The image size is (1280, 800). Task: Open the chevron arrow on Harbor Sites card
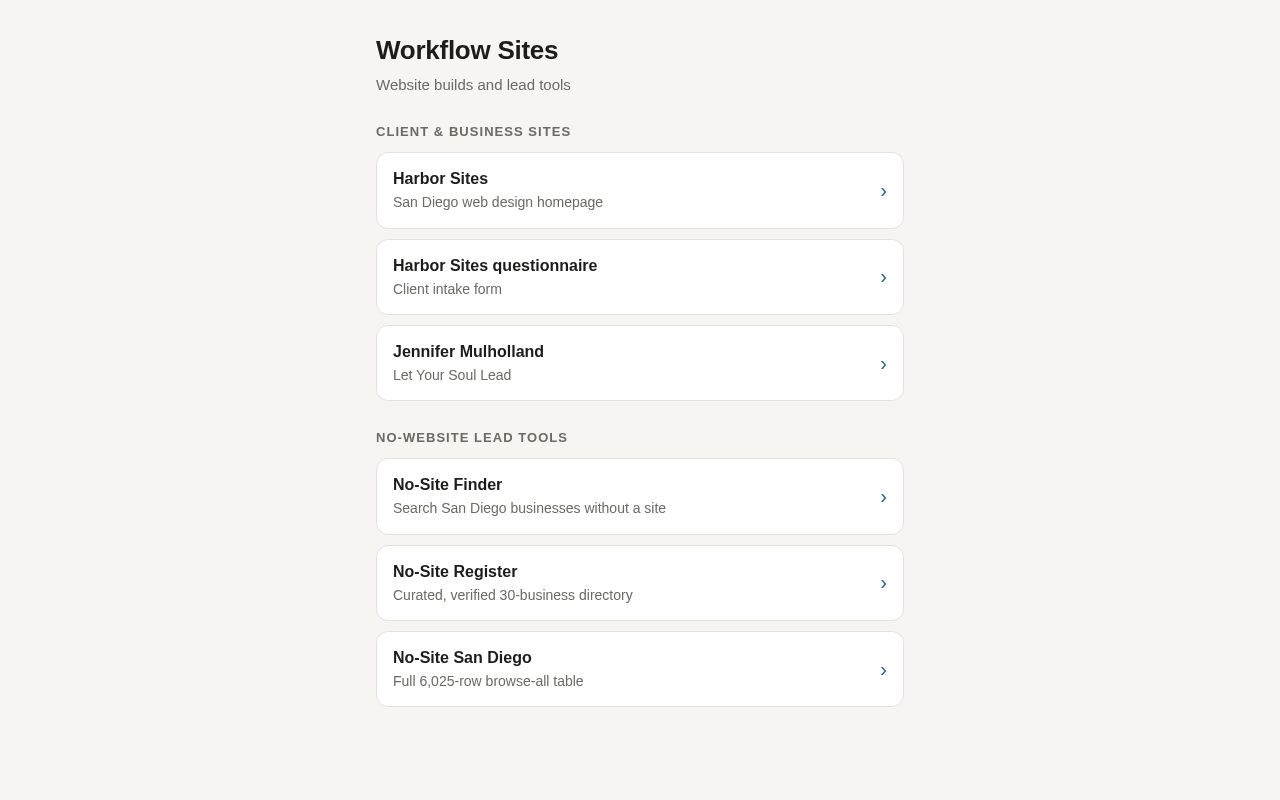883,191
